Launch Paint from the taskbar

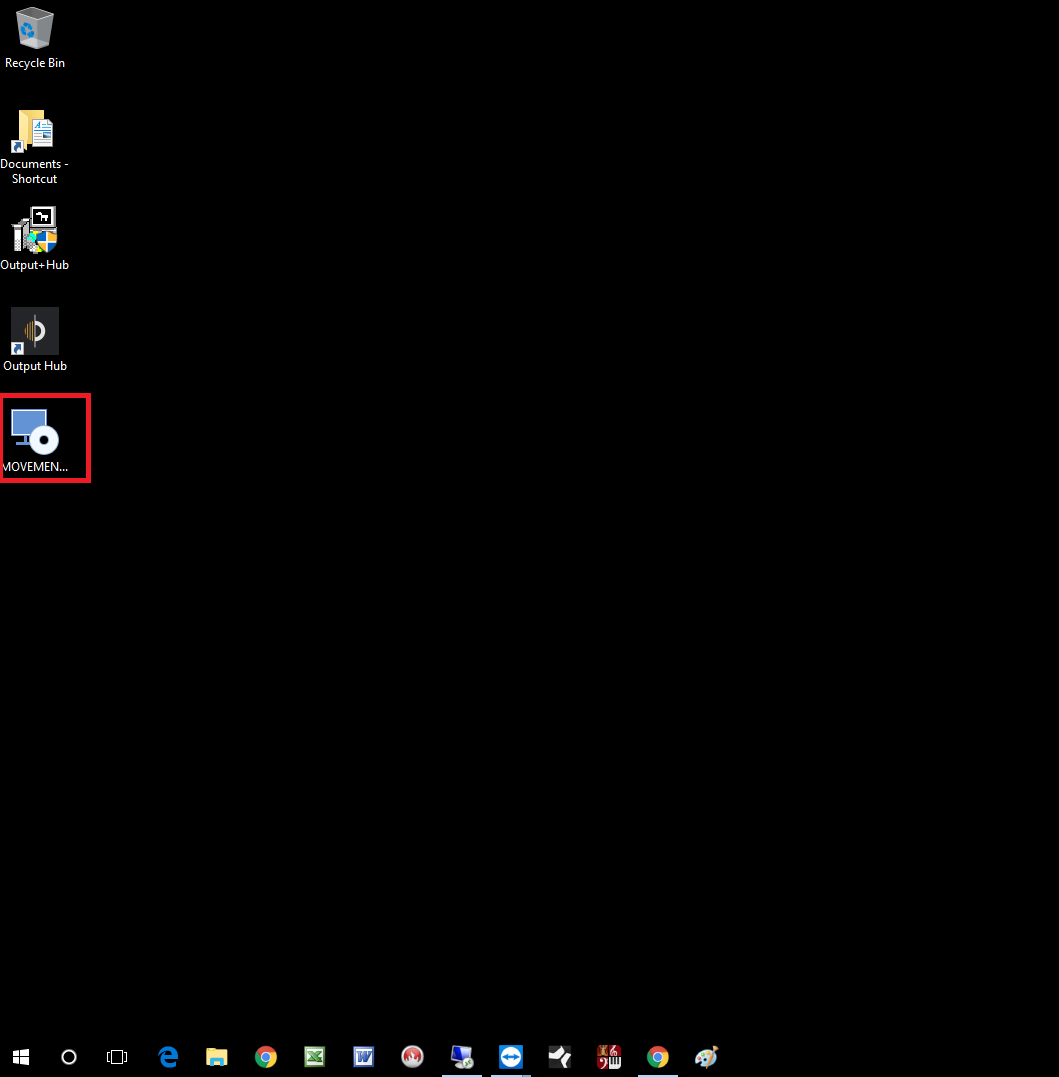[707, 1056]
